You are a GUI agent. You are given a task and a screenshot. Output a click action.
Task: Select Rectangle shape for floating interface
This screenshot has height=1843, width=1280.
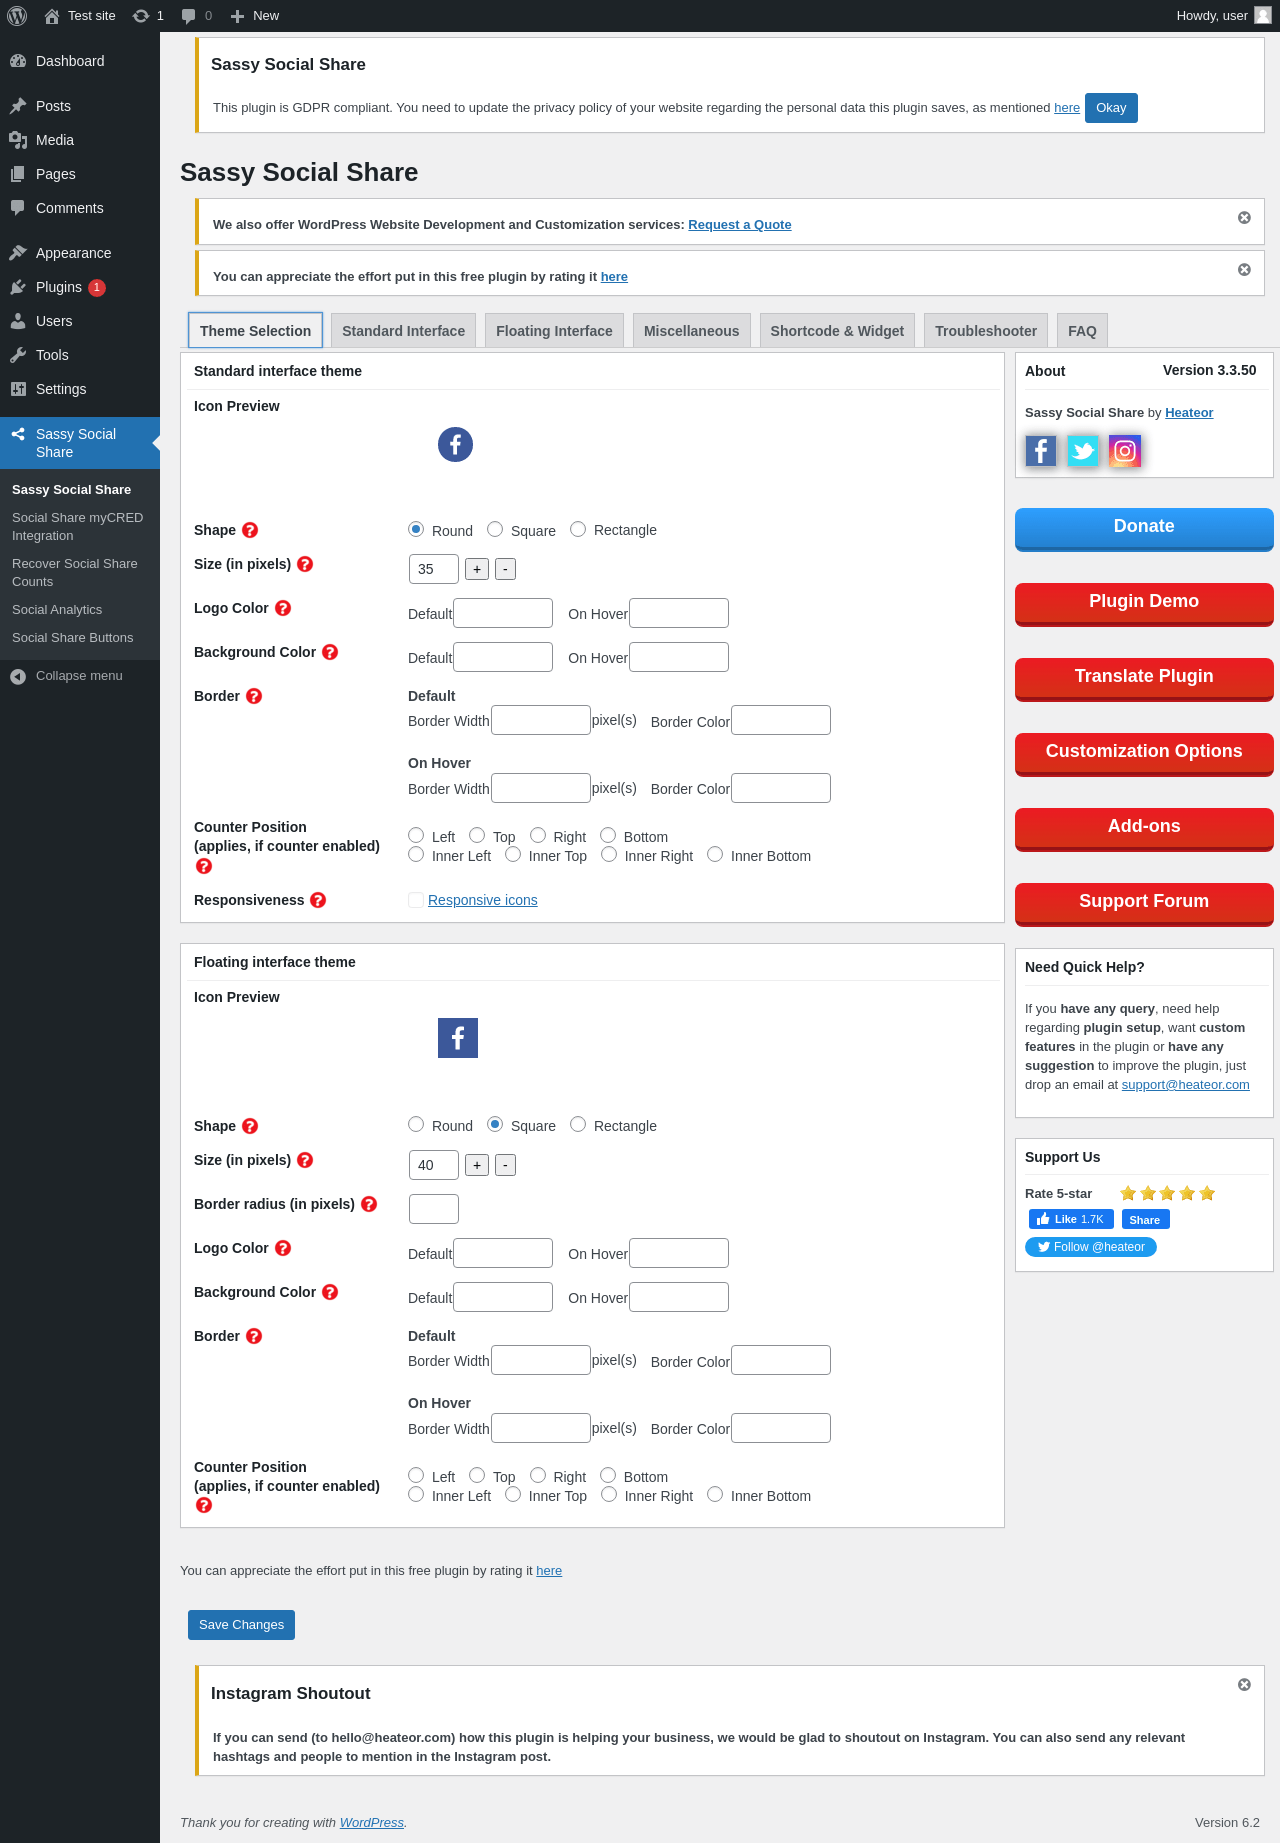click(x=578, y=1124)
